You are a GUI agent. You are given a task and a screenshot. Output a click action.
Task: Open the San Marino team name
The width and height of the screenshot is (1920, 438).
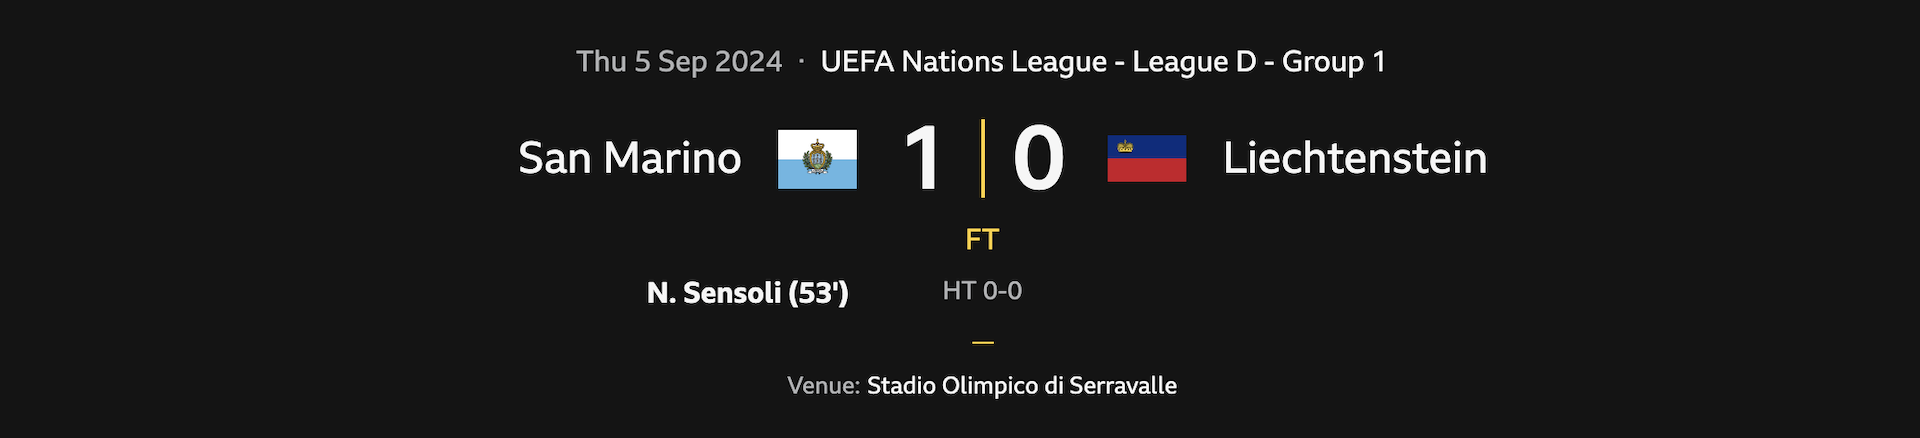click(630, 158)
